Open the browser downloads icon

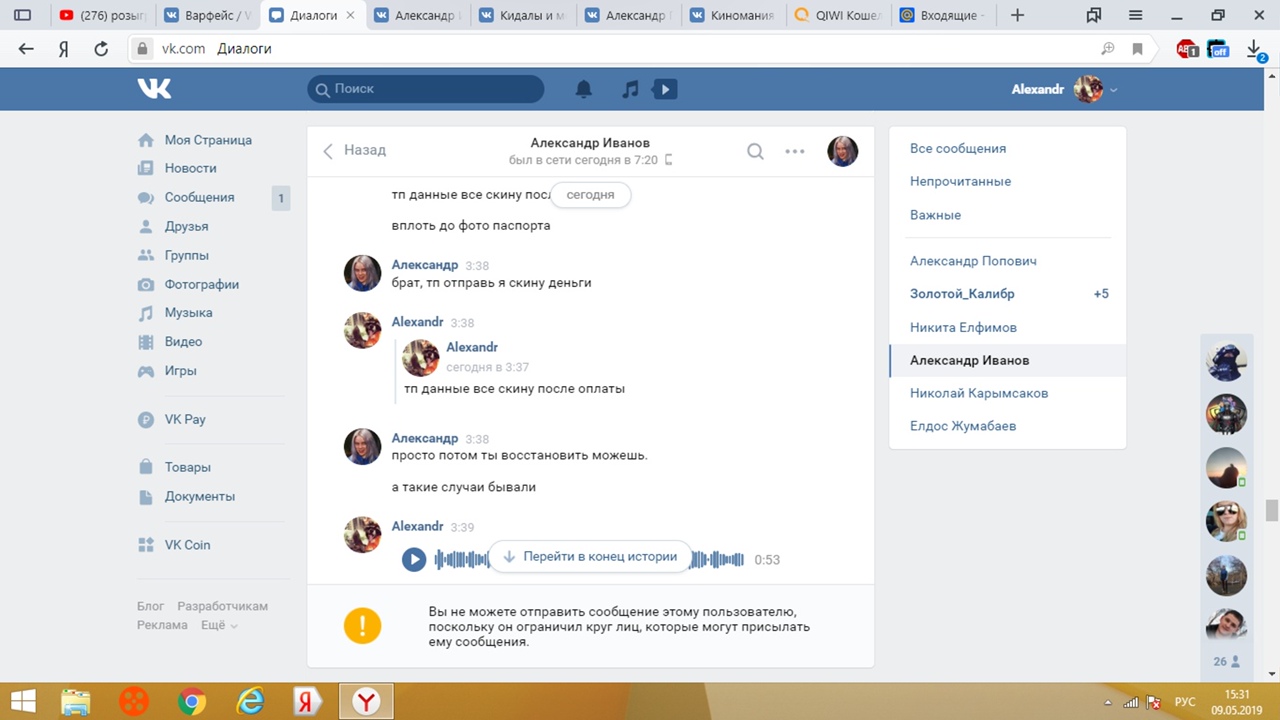(x=1254, y=48)
